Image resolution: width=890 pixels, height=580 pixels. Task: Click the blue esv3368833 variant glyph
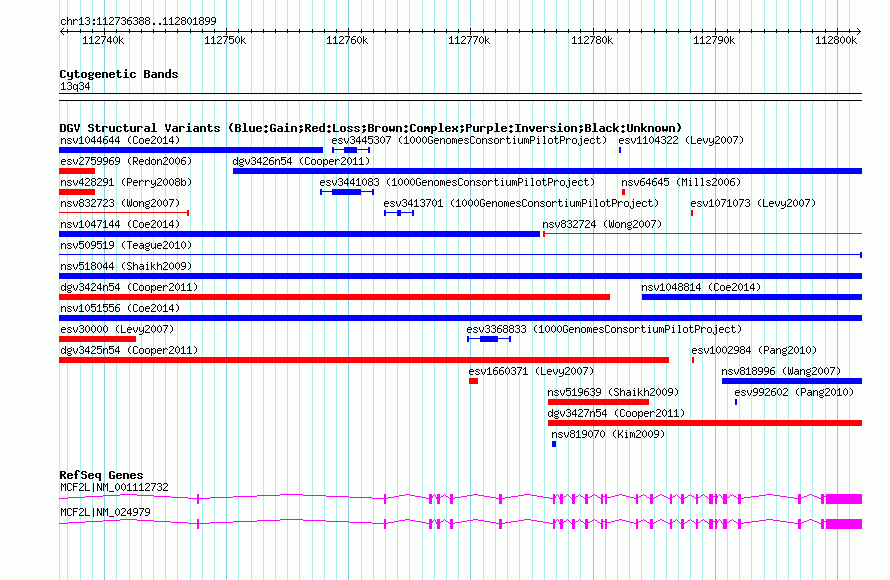tap(489, 339)
